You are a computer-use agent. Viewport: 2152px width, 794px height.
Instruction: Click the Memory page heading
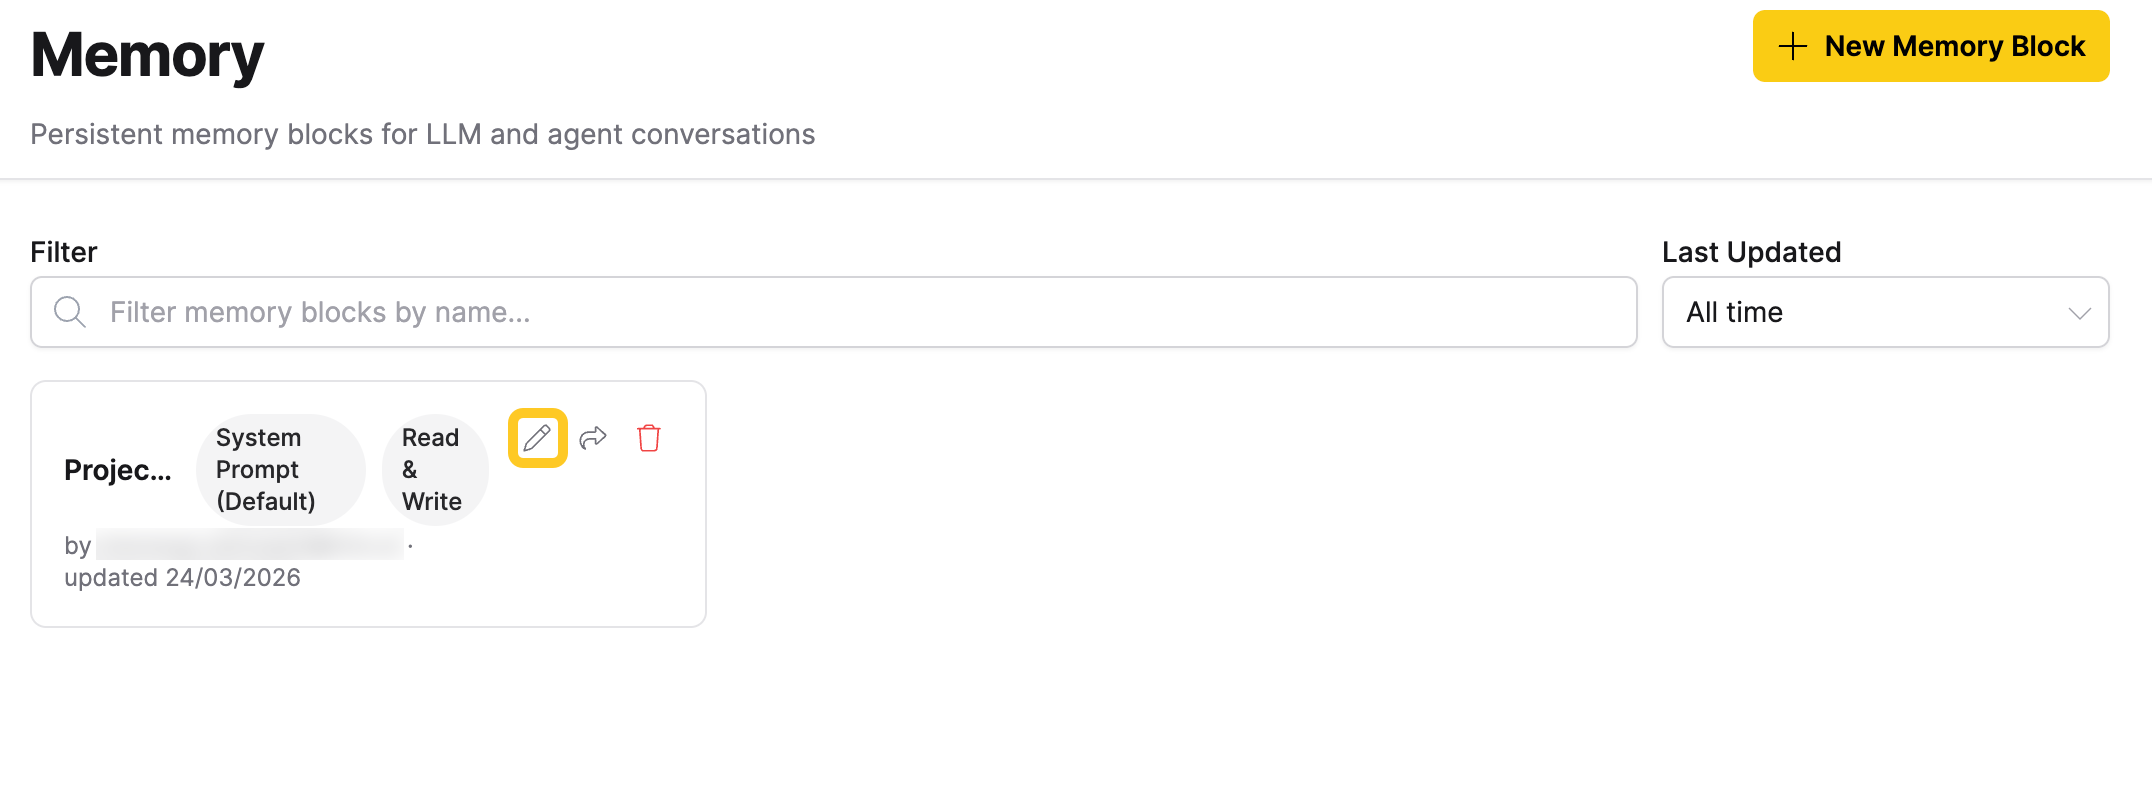147,55
